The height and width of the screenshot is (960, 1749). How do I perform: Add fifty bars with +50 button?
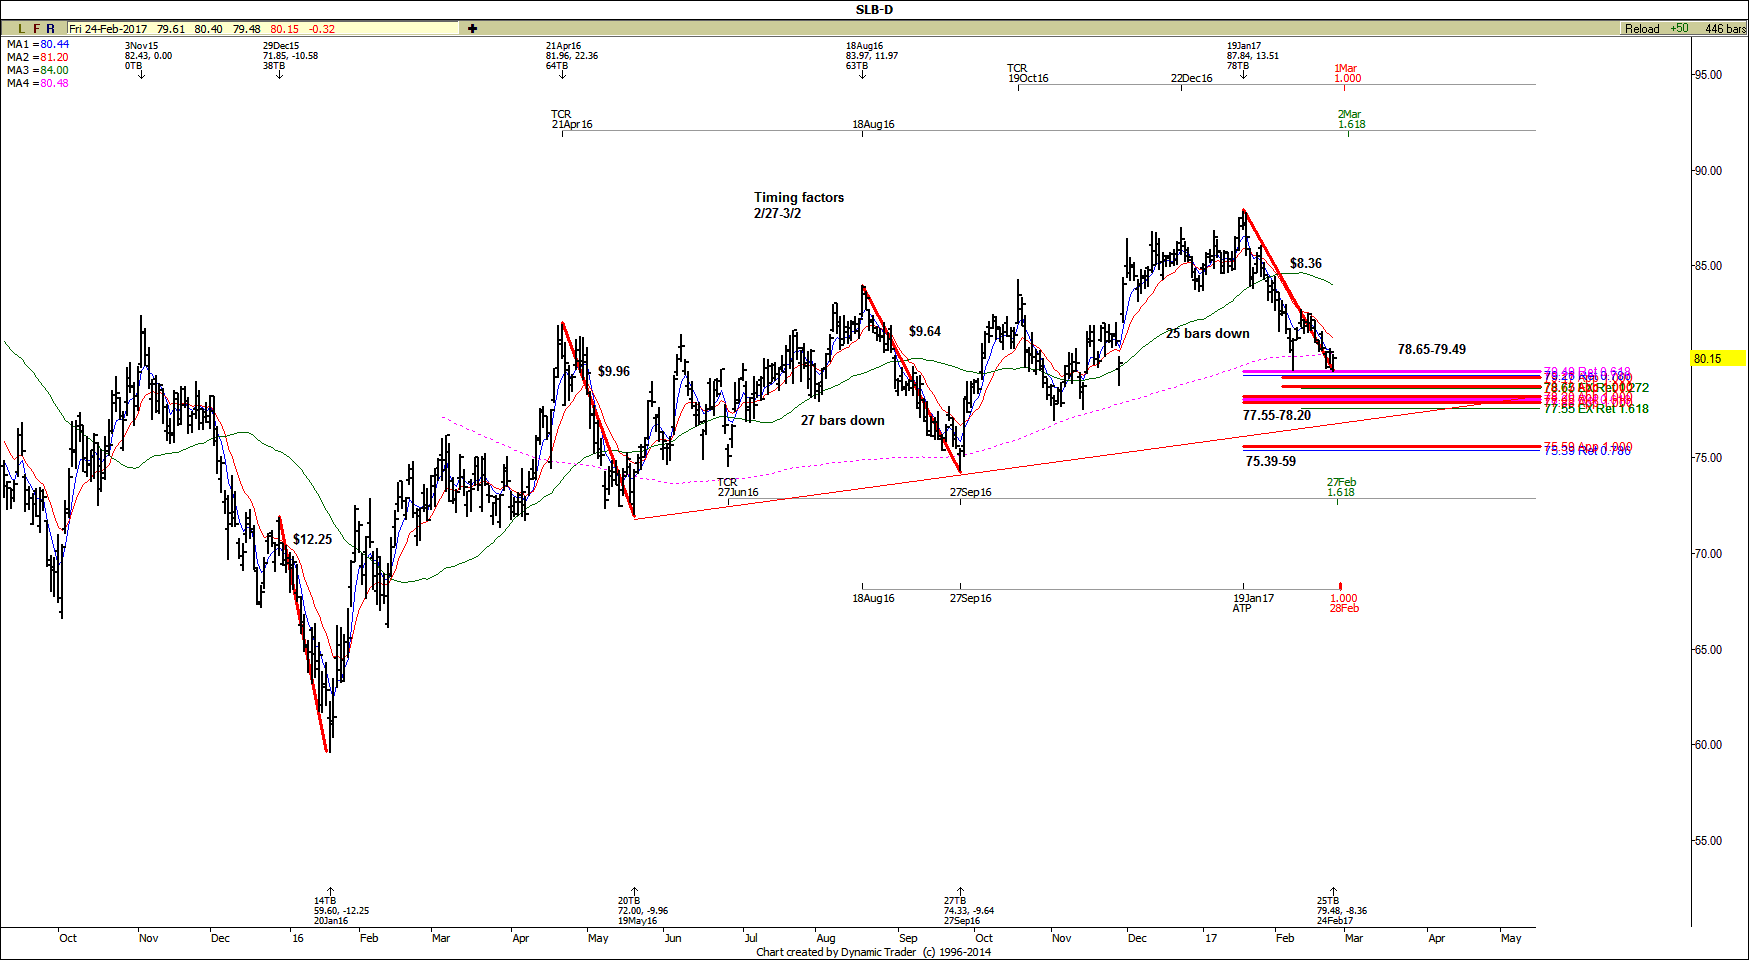1679,29
